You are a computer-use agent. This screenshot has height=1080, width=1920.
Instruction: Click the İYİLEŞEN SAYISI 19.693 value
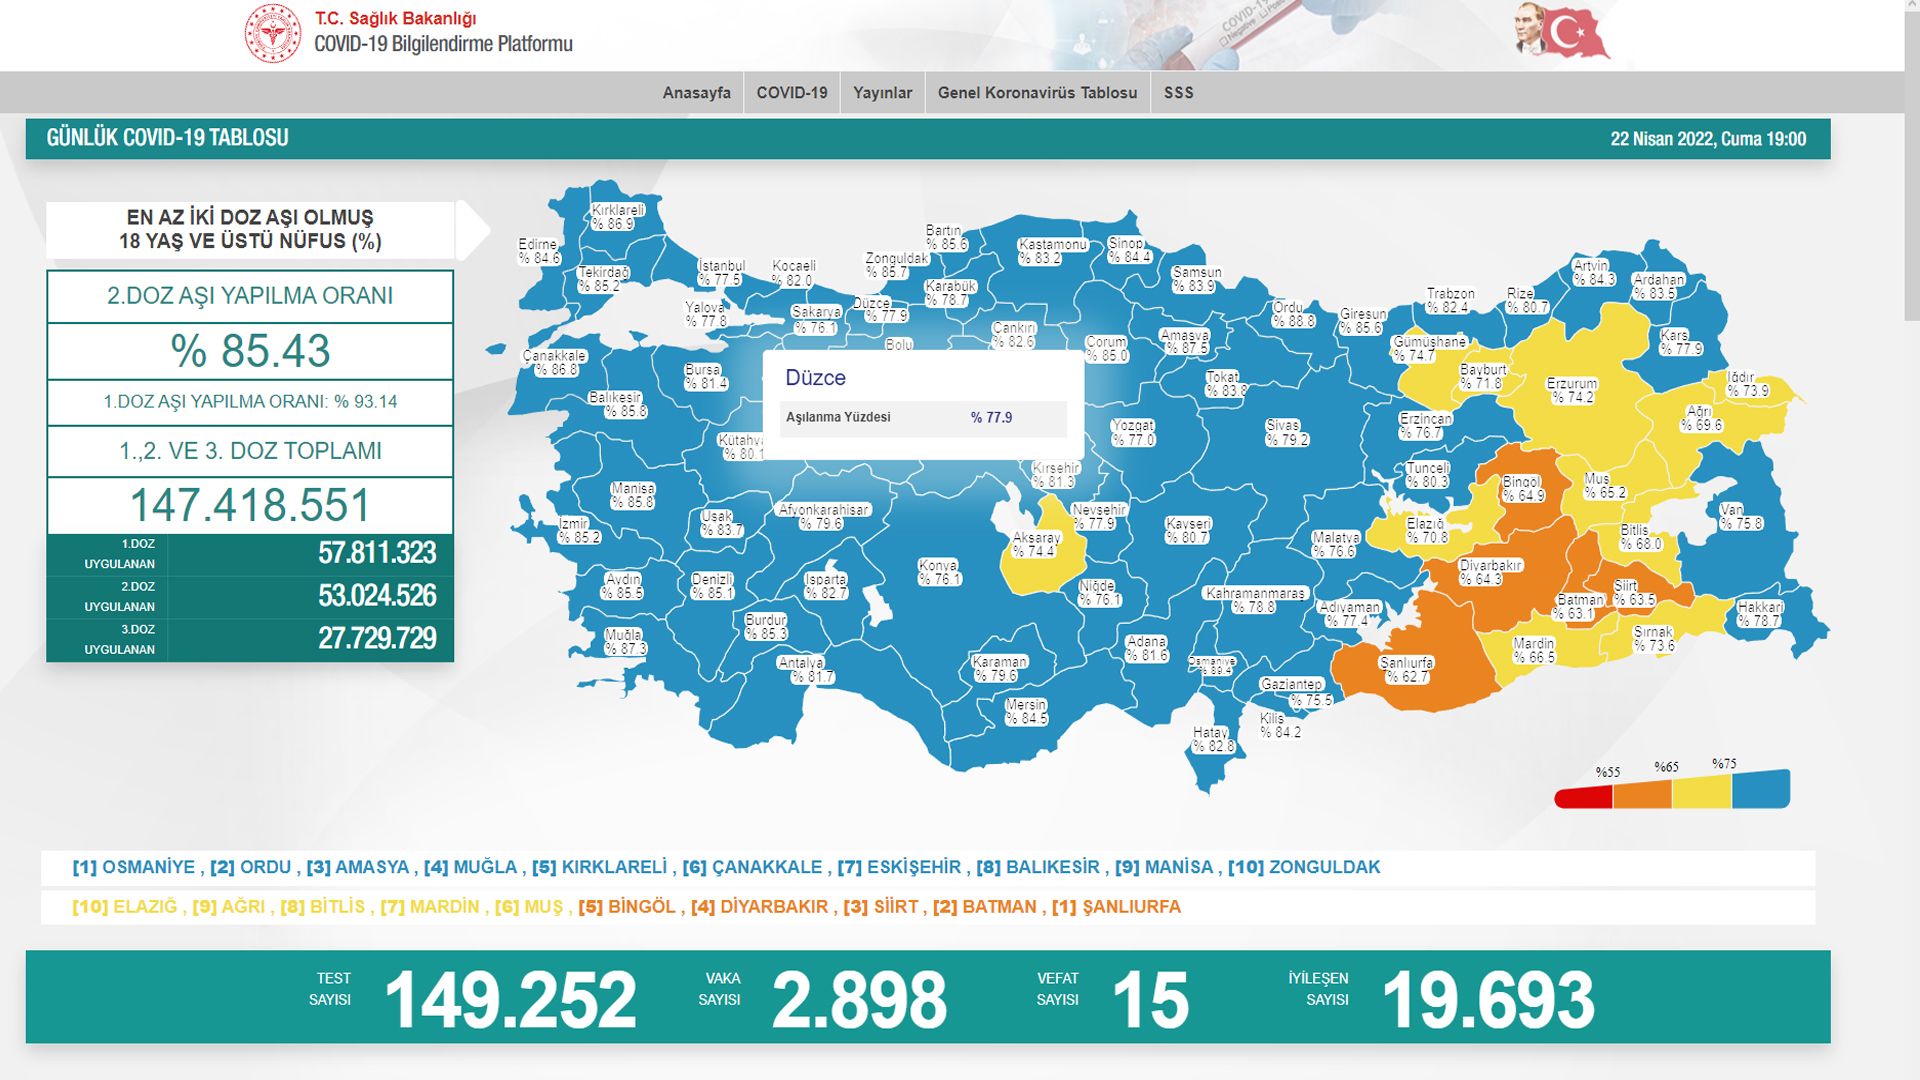tap(1488, 999)
